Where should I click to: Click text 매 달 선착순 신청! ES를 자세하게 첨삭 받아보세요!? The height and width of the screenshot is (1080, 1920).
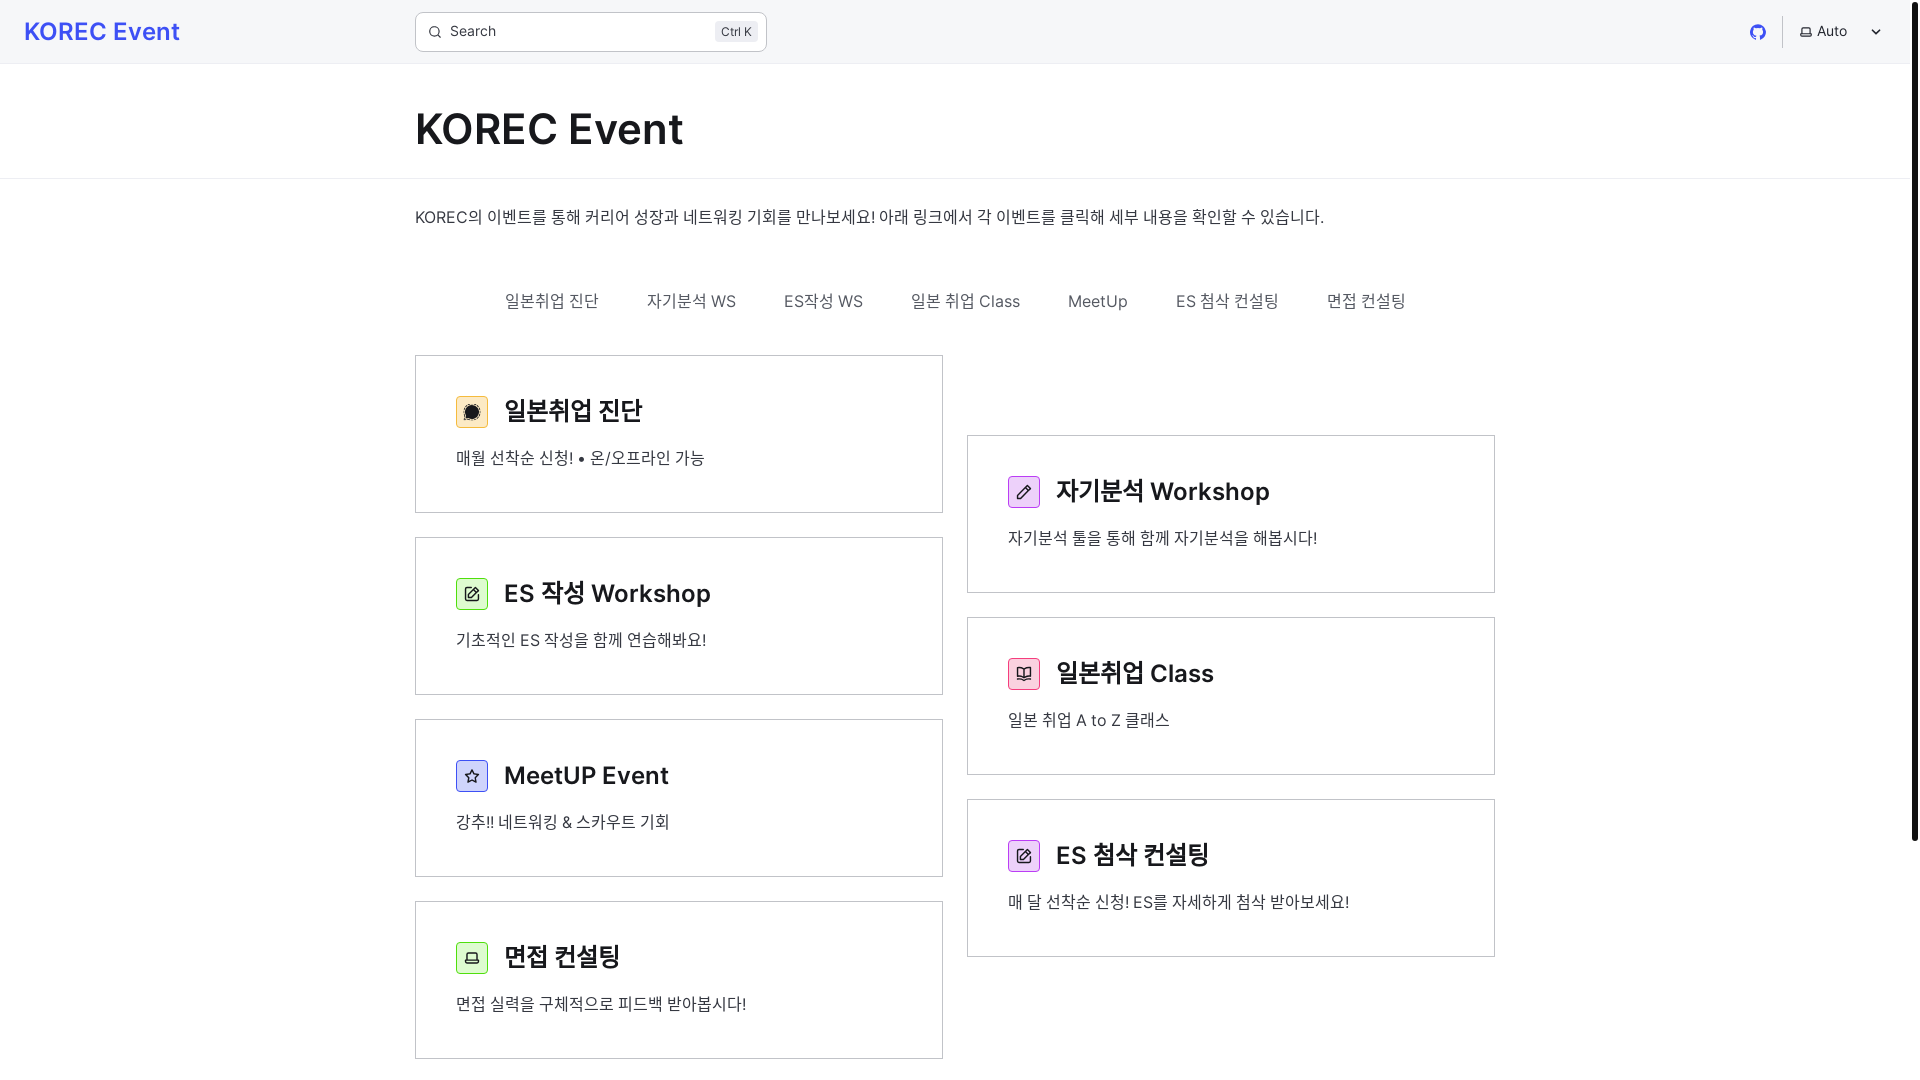tap(1178, 902)
